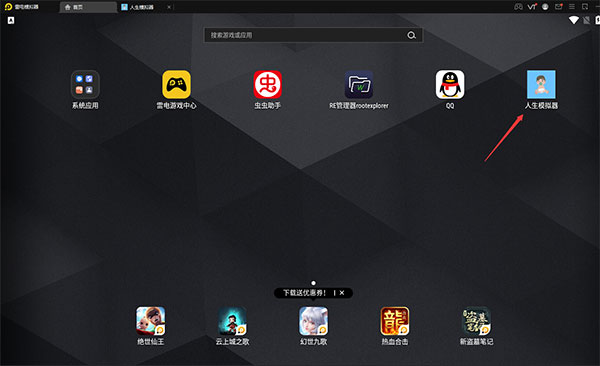
Task: Open recommended game 绝世仙王
Action: pos(150,321)
